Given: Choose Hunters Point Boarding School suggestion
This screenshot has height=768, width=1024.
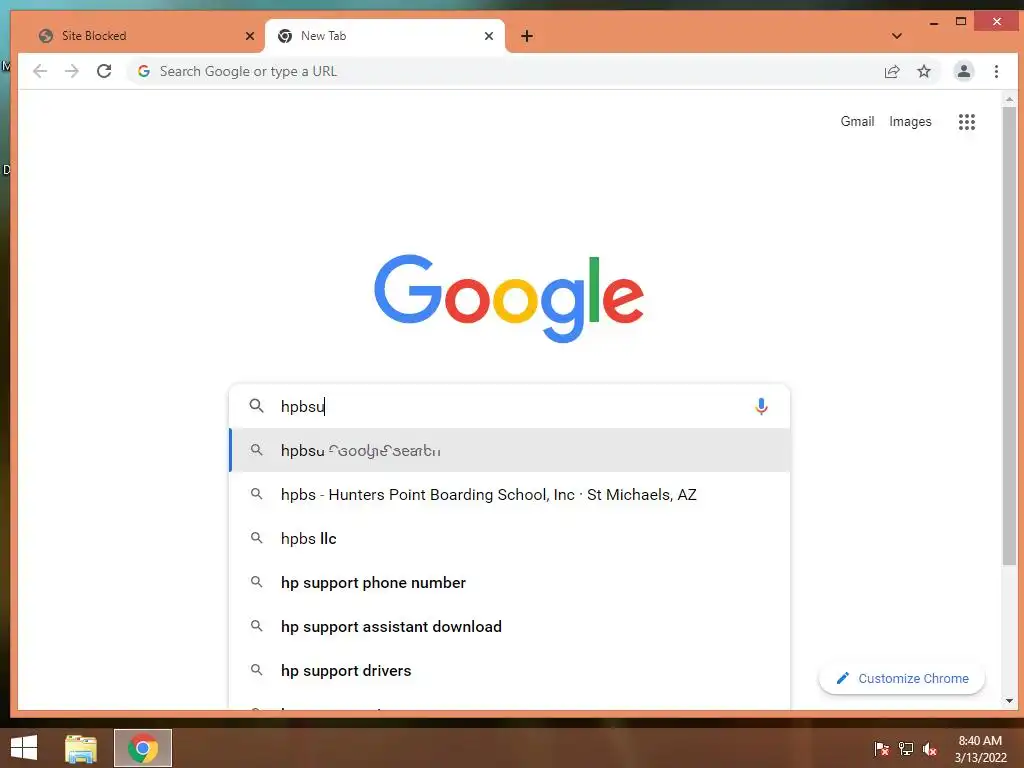Looking at the screenshot, I should tap(509, 494).
